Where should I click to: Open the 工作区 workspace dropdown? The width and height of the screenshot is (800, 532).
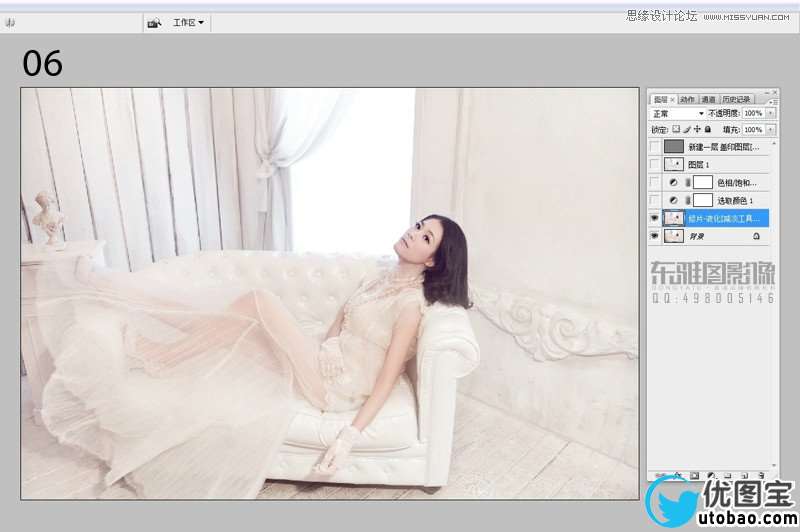(x=188, y=23)
